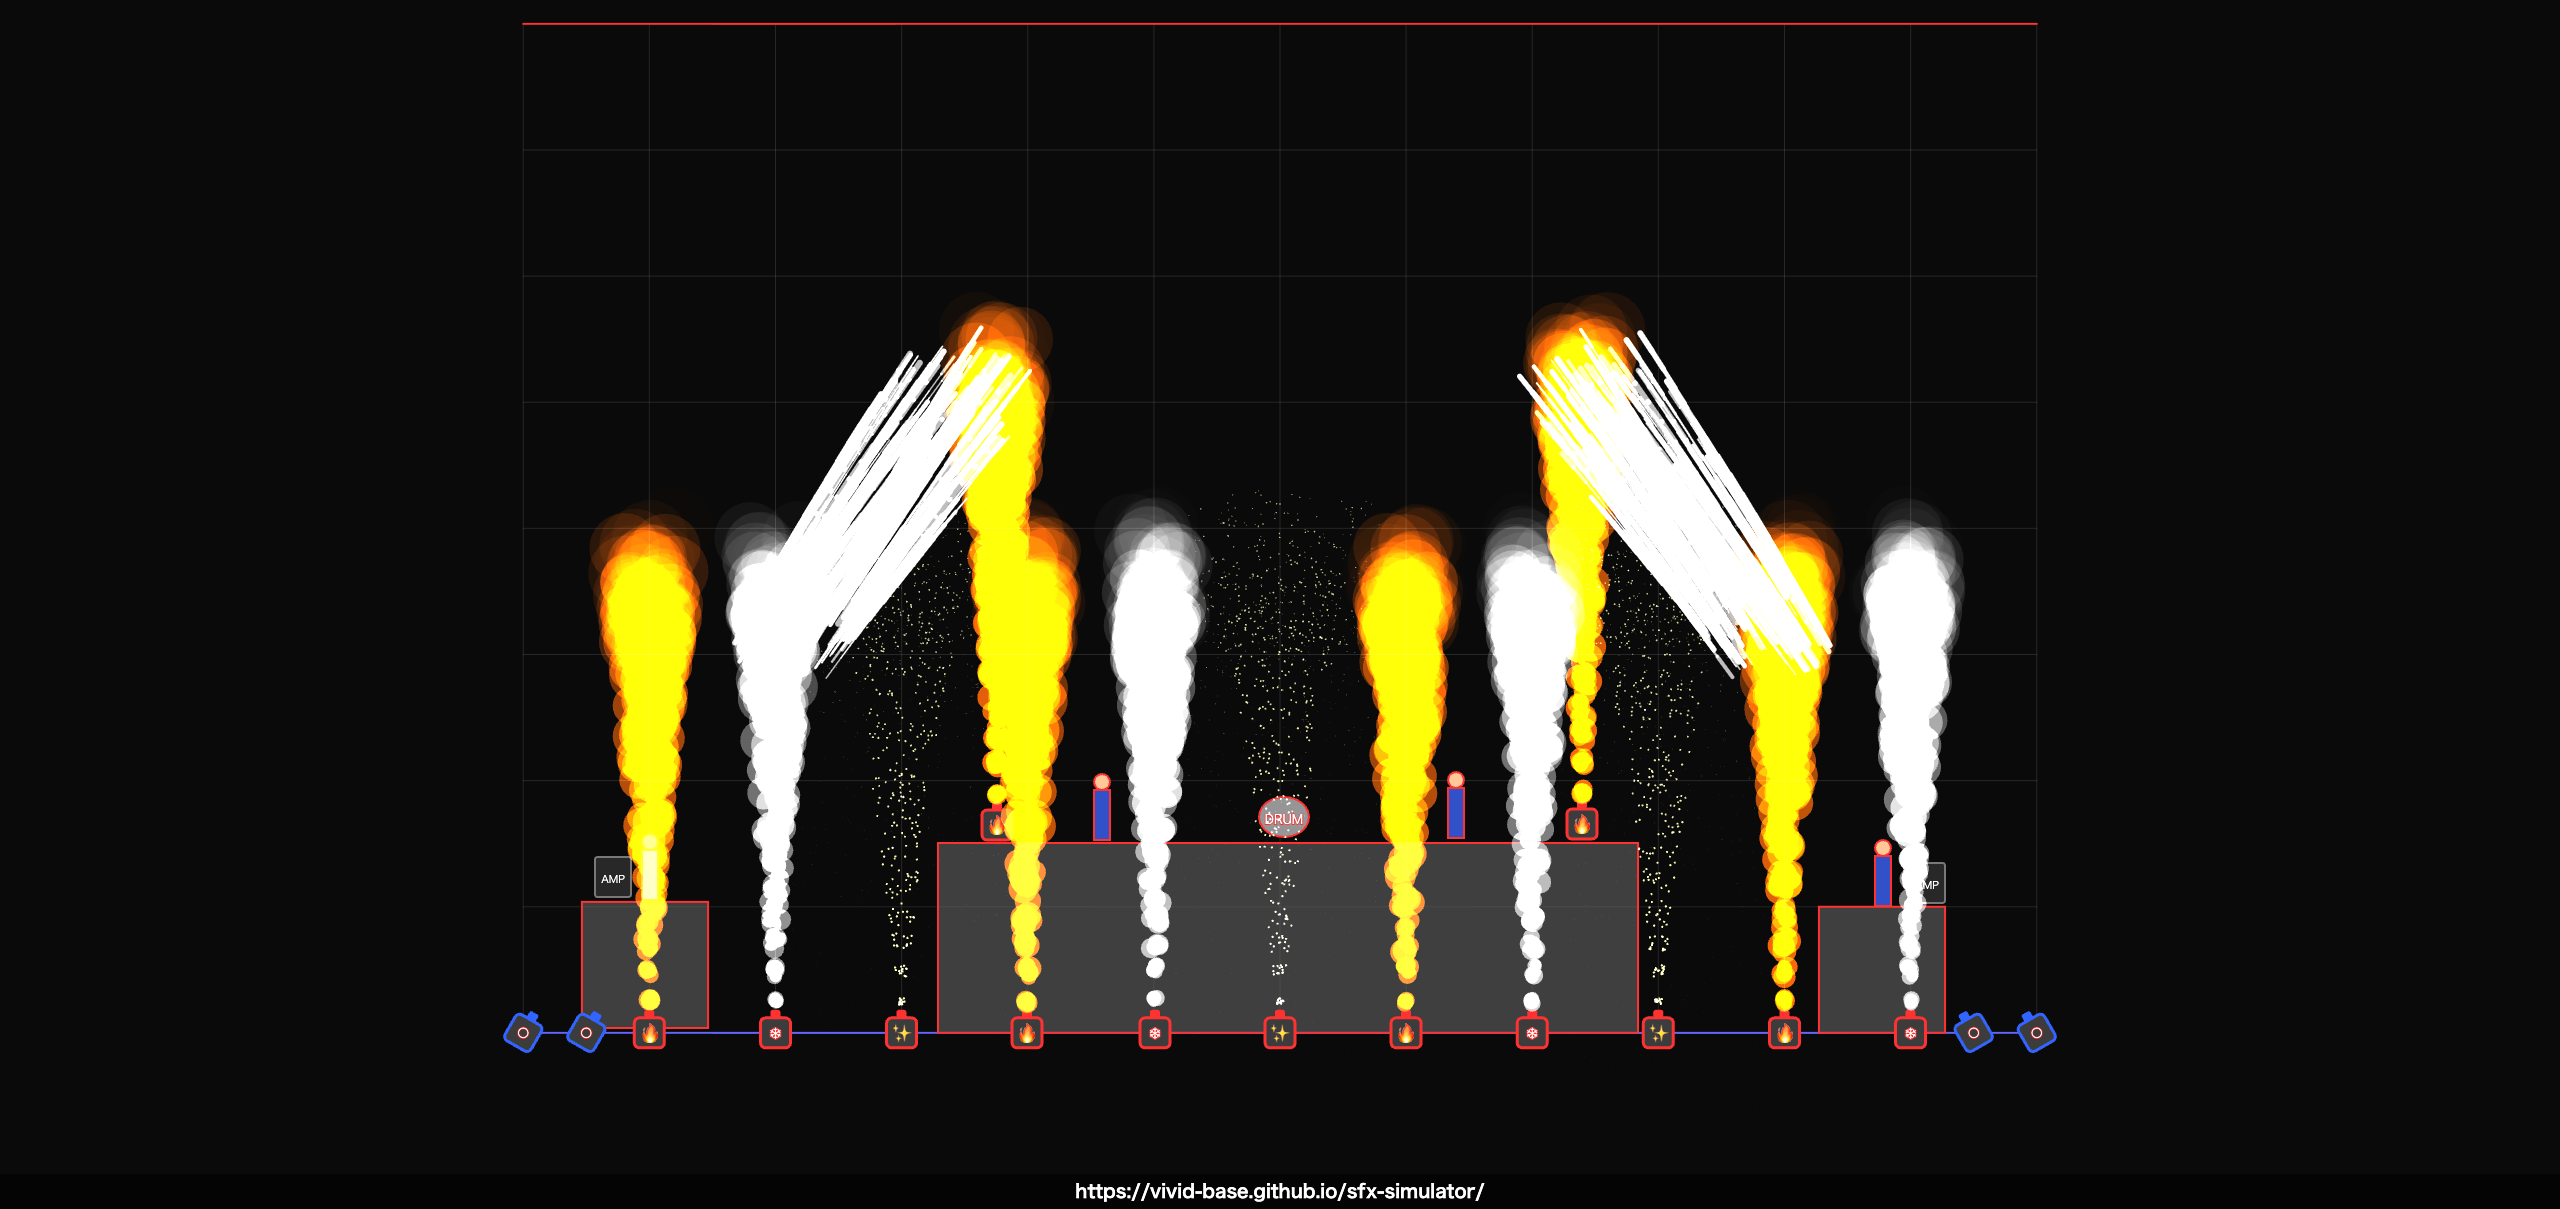Select the sparkle device right of the stage

point(1660,1035)
